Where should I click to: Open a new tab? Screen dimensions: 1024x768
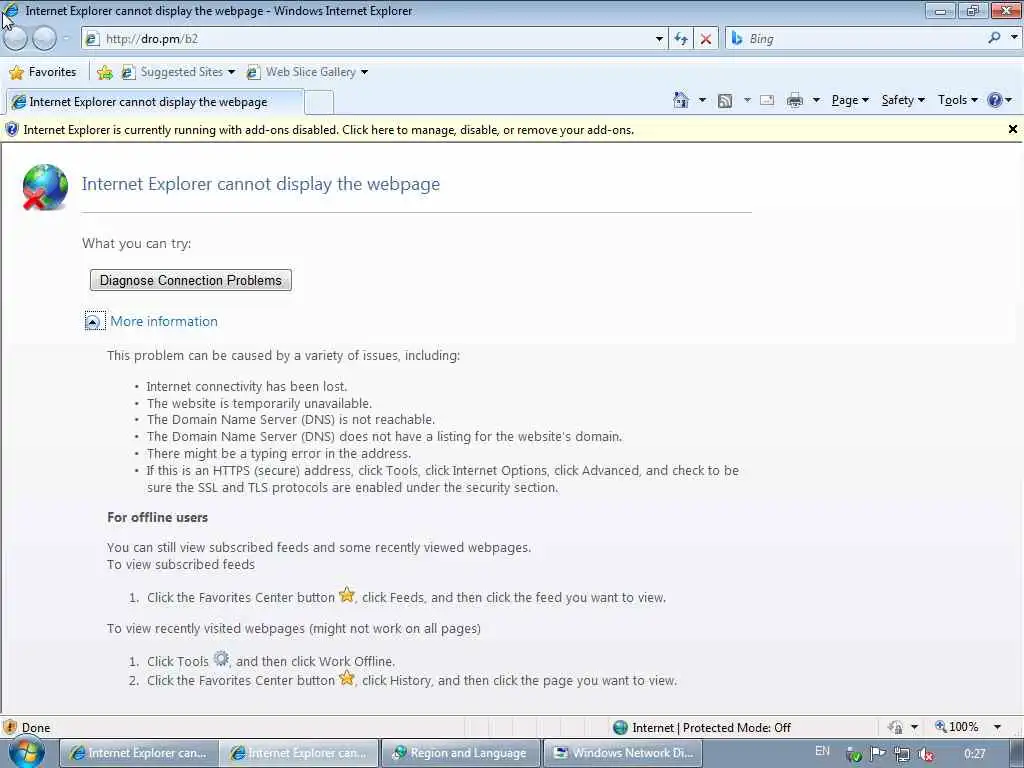coord(319,103)
